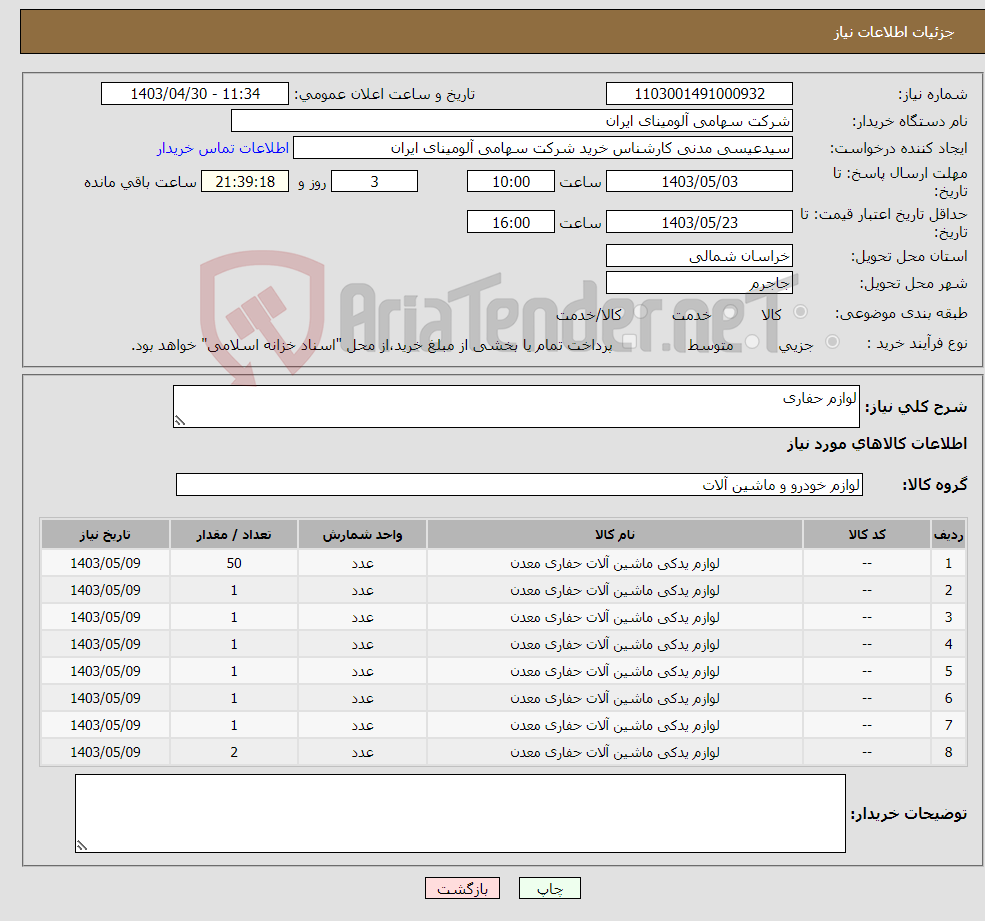The width and height of the screenshot is (985, 921).
Task: Click the item name in row 6
Action: coord(615,699)
